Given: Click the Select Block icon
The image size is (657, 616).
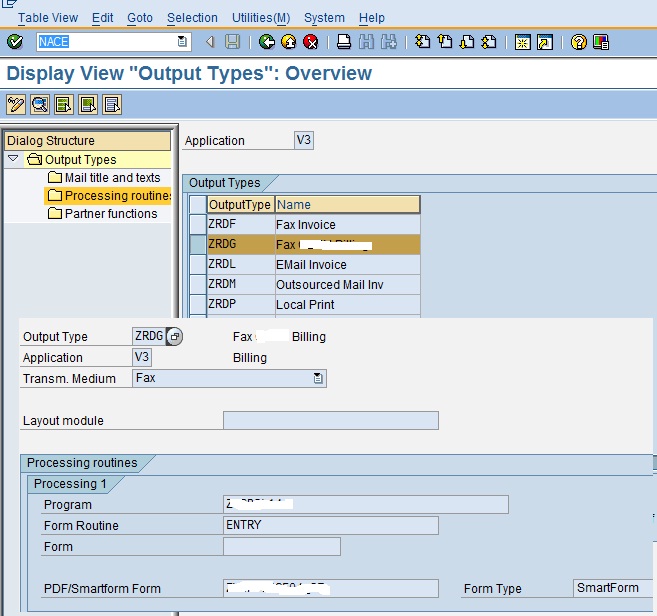Looking at the screenshot, I should click(x=88, y=104).
